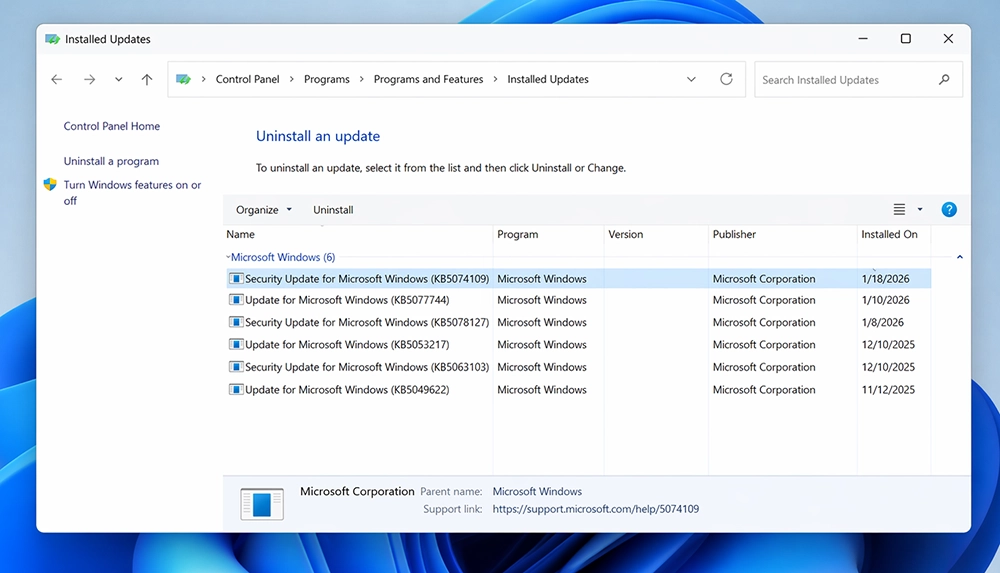Sort by Version column header
The width and height of the screenshot is (1000, 573).
656,234
